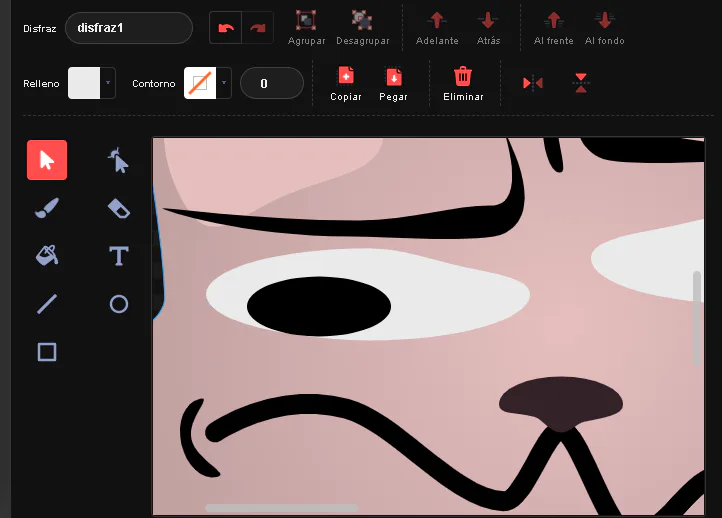Image resolution: width=722 pixels, height=518 pixels.
Task: Select the Rectangle tool
Action: (47, 352)
